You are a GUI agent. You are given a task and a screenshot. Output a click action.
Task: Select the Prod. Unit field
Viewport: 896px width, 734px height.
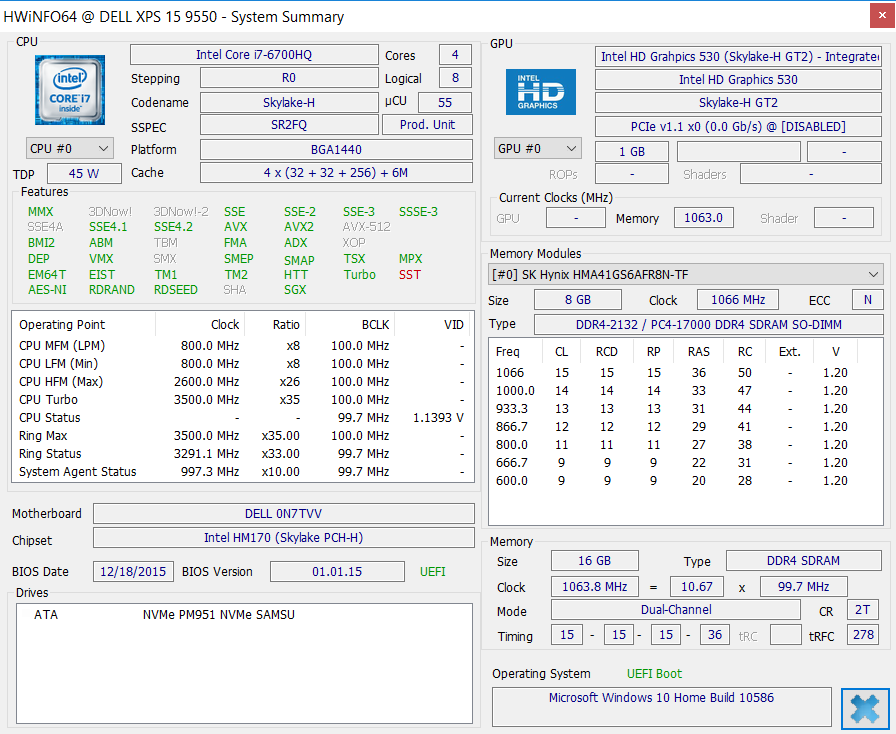427,125
